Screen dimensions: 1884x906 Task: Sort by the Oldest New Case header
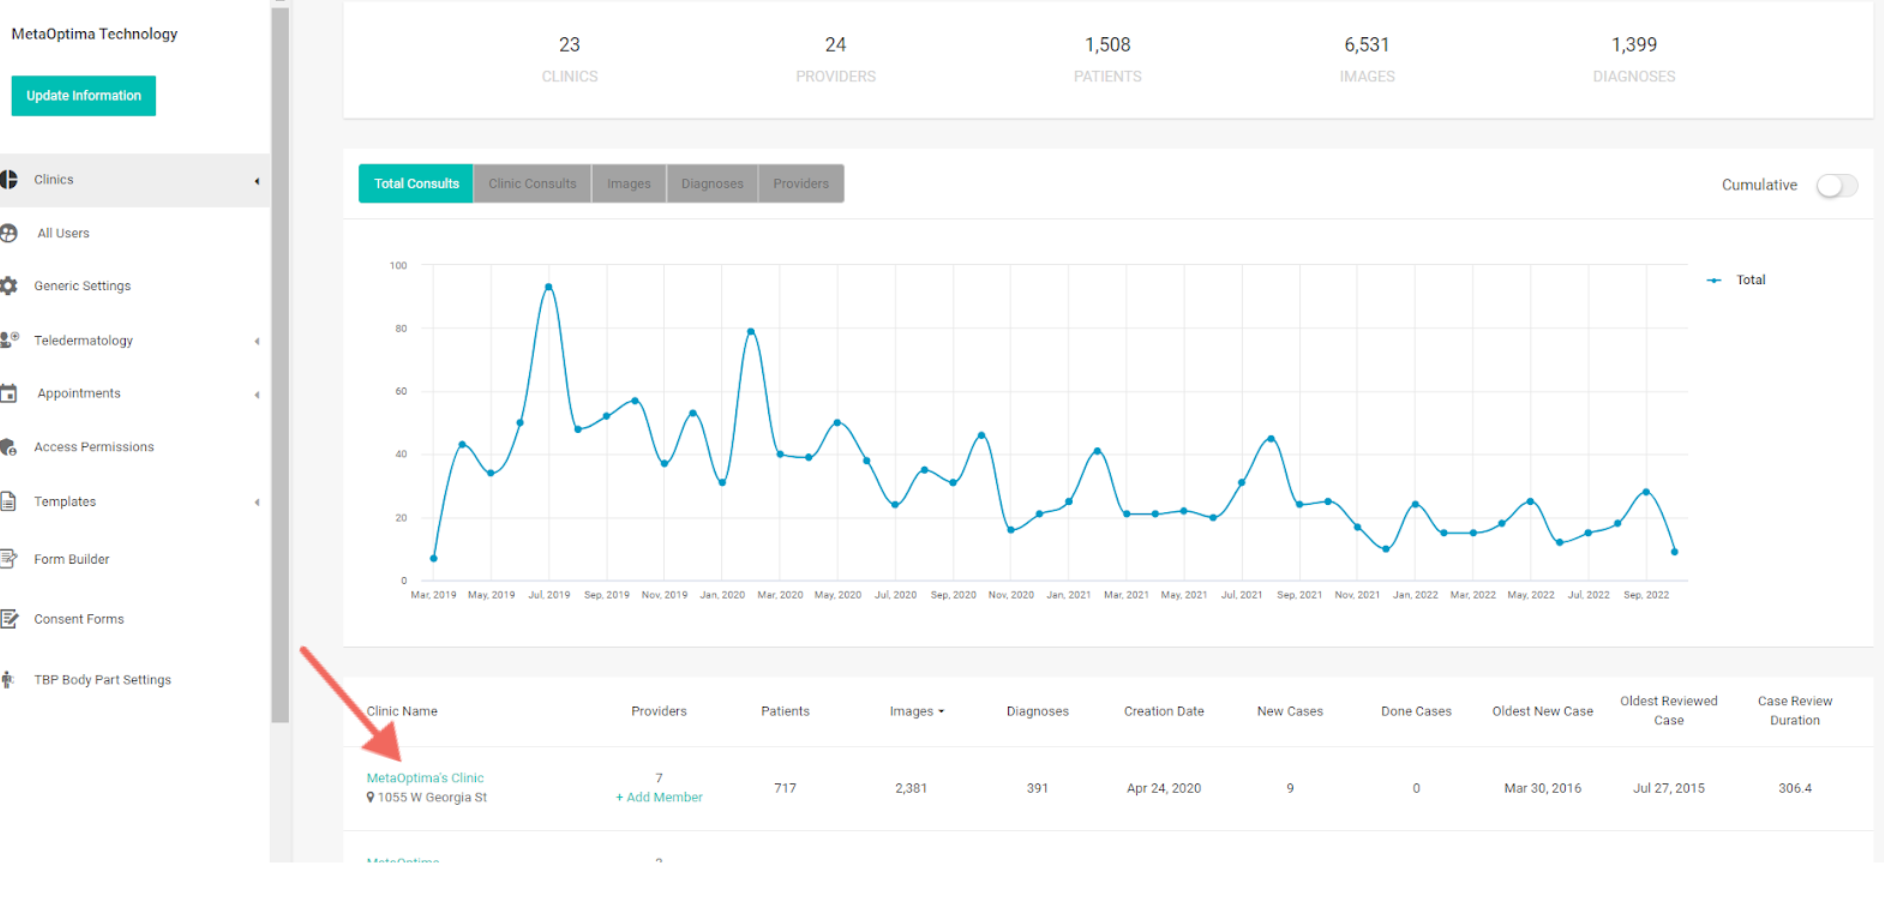click(x=1543, y=711)
